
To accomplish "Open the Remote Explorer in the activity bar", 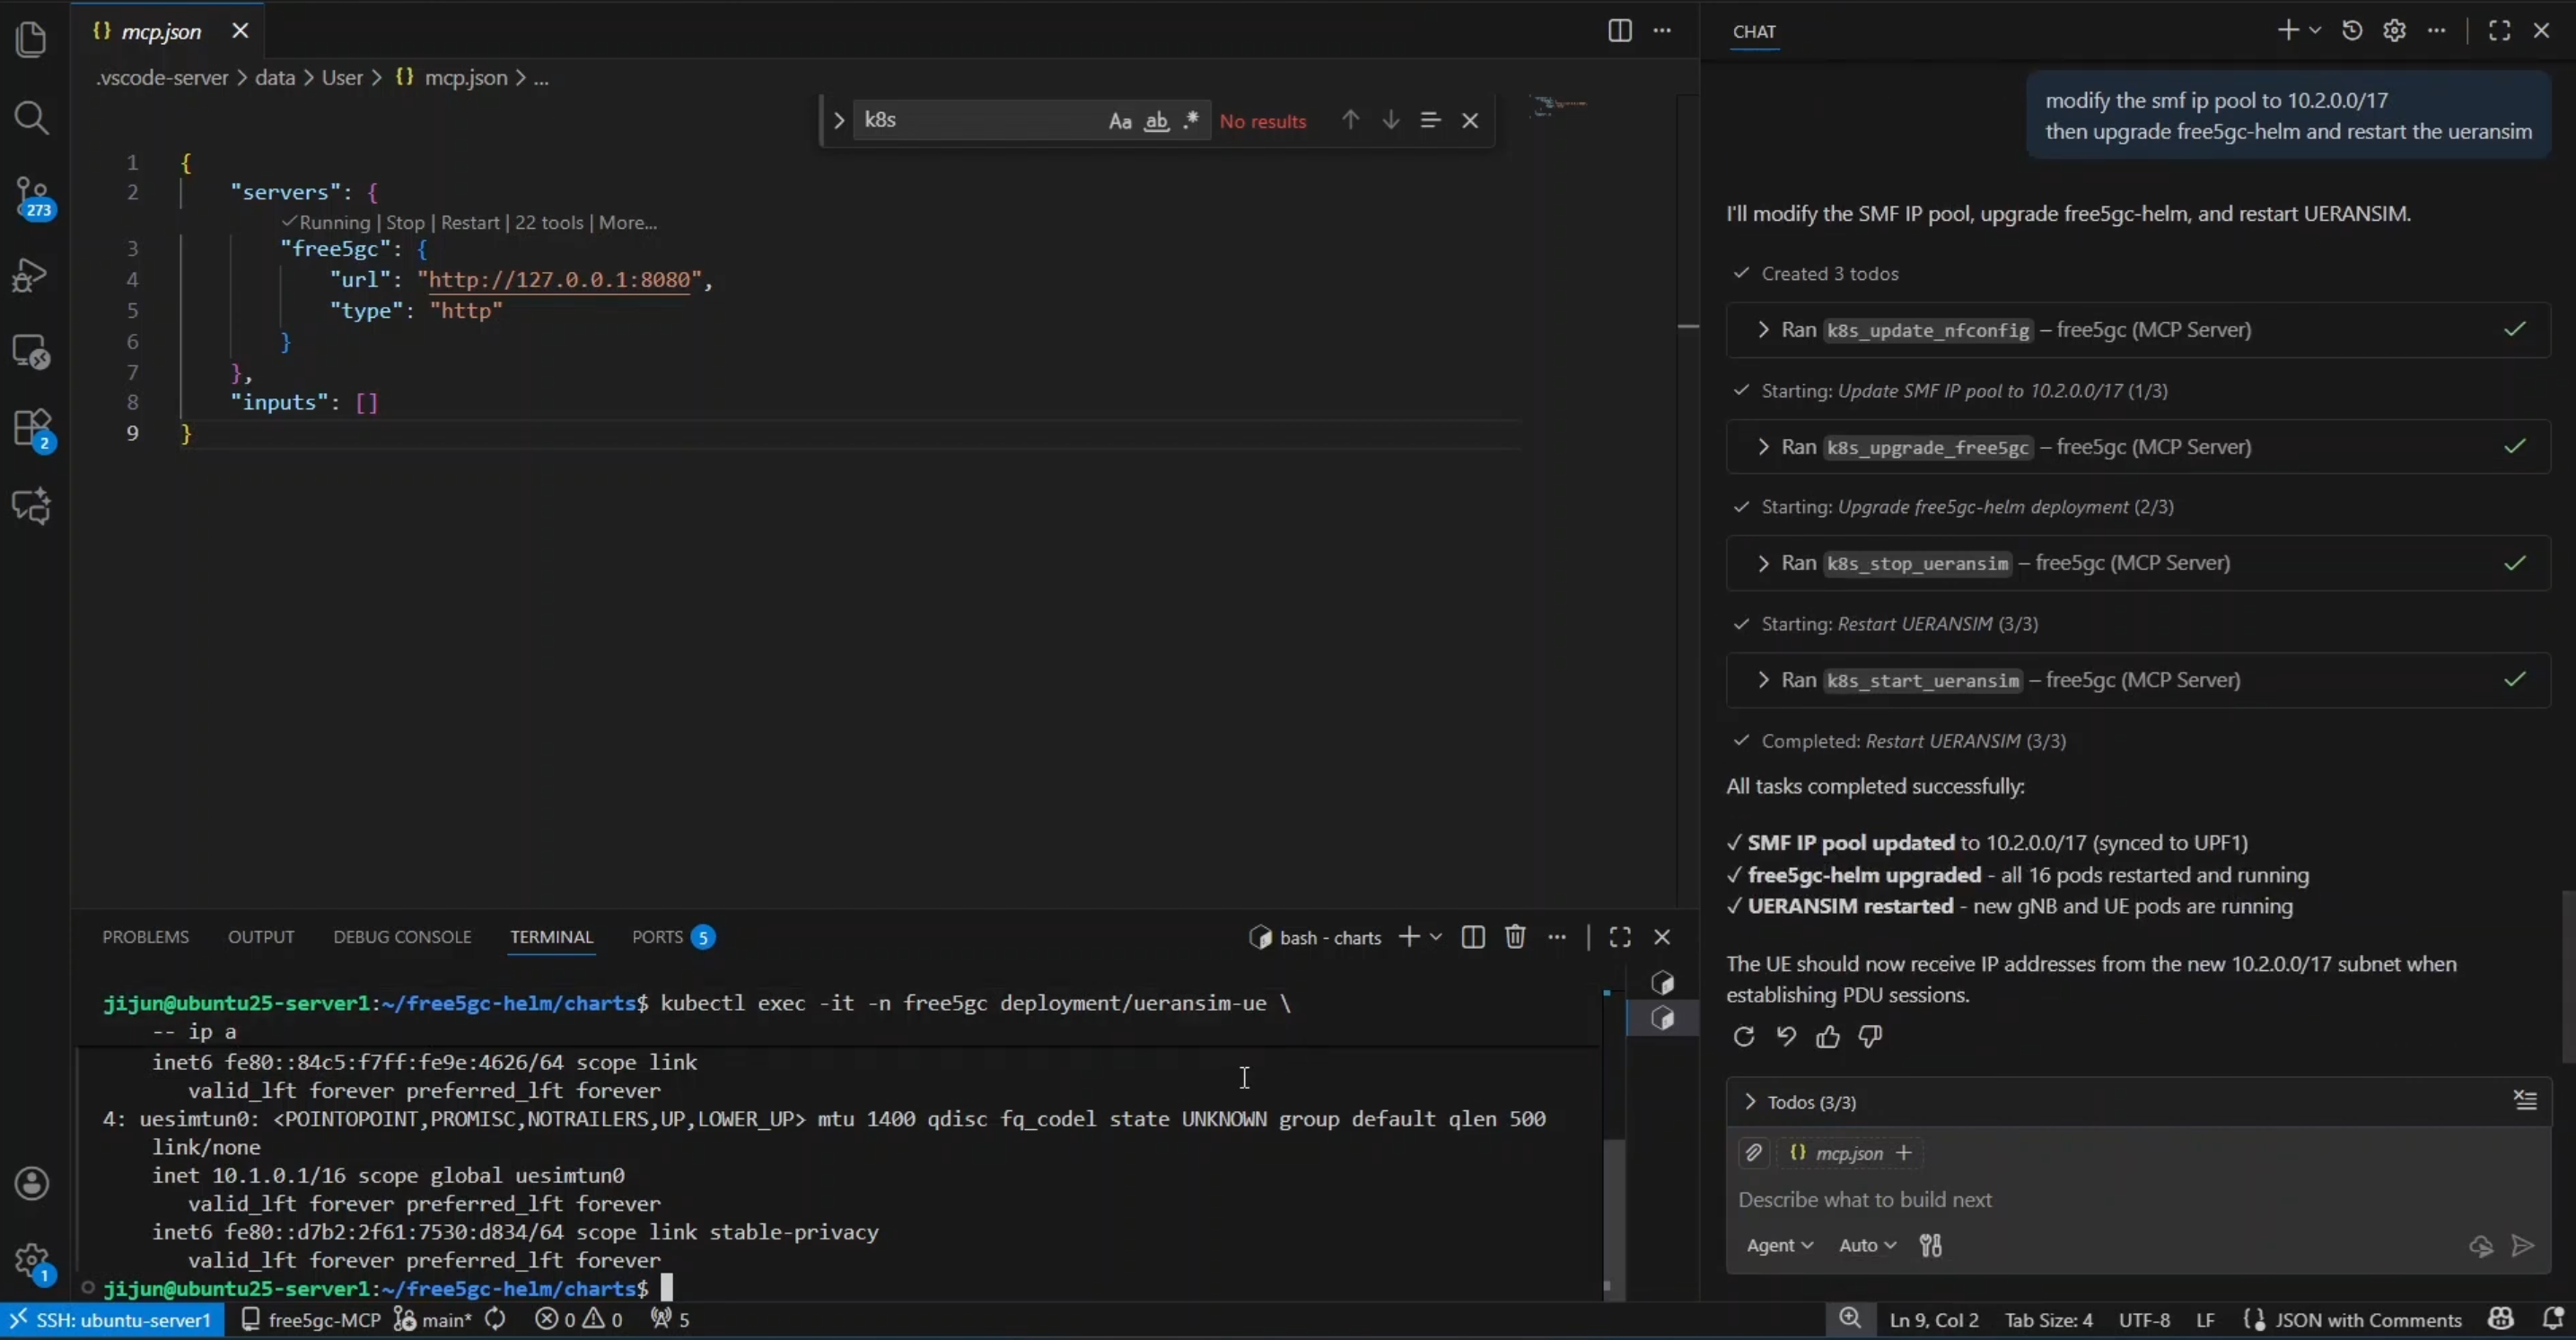I will pyautogui.click(x=33, y=350).
